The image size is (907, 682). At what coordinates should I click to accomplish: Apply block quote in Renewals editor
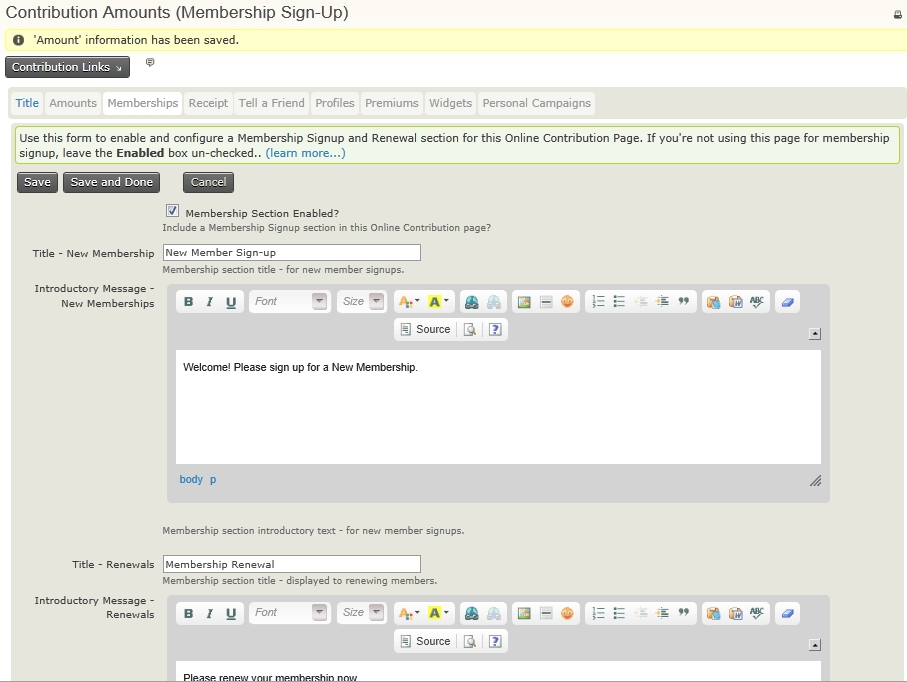[x=684, y=613]
